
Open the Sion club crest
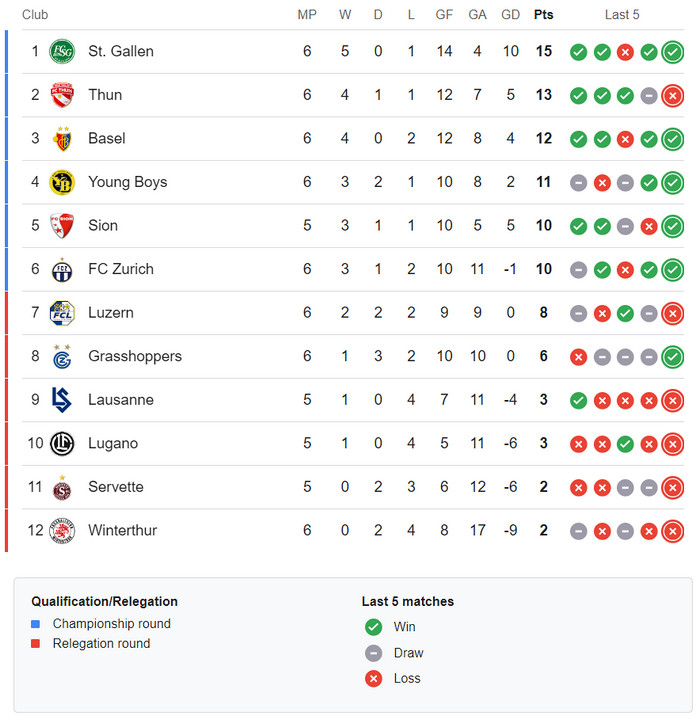62,225
